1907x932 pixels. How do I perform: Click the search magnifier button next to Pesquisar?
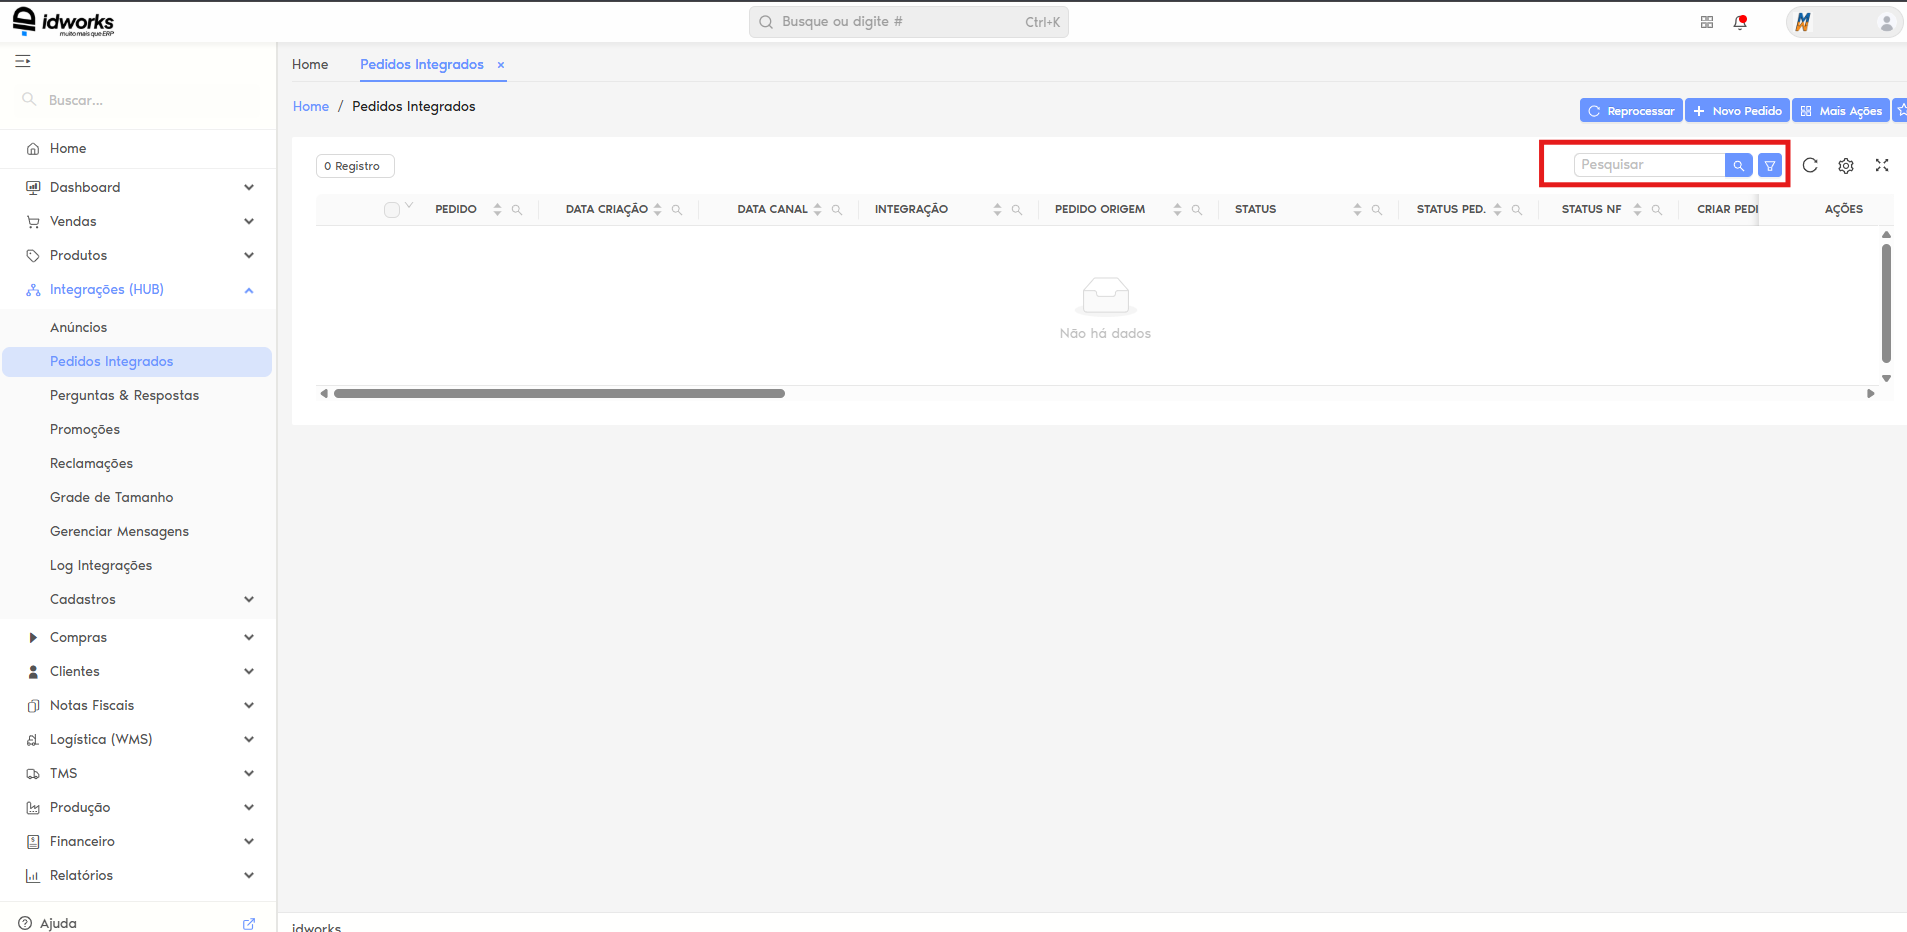coord(1739,166)
